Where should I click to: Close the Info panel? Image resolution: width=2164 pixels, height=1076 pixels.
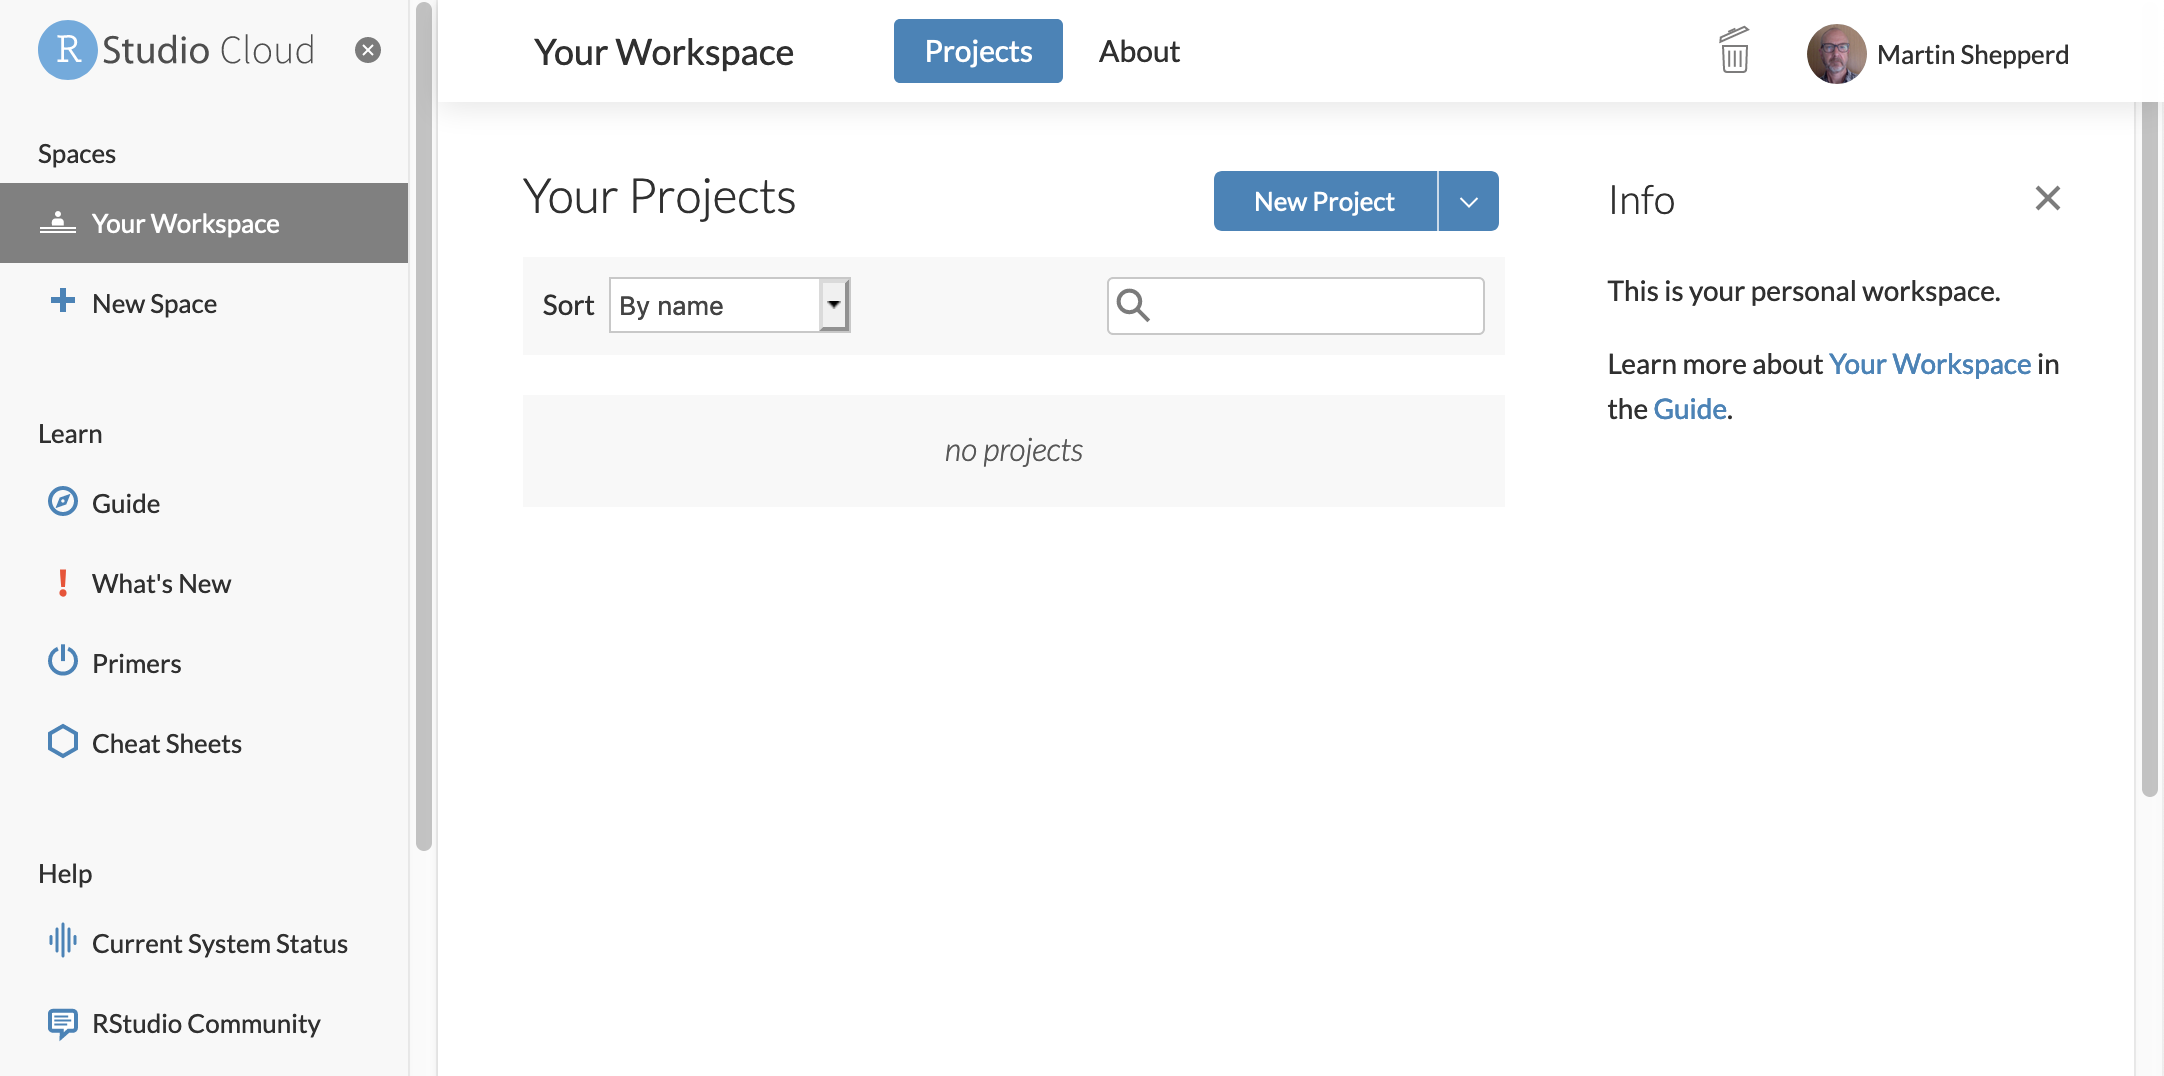(2047, 198)
